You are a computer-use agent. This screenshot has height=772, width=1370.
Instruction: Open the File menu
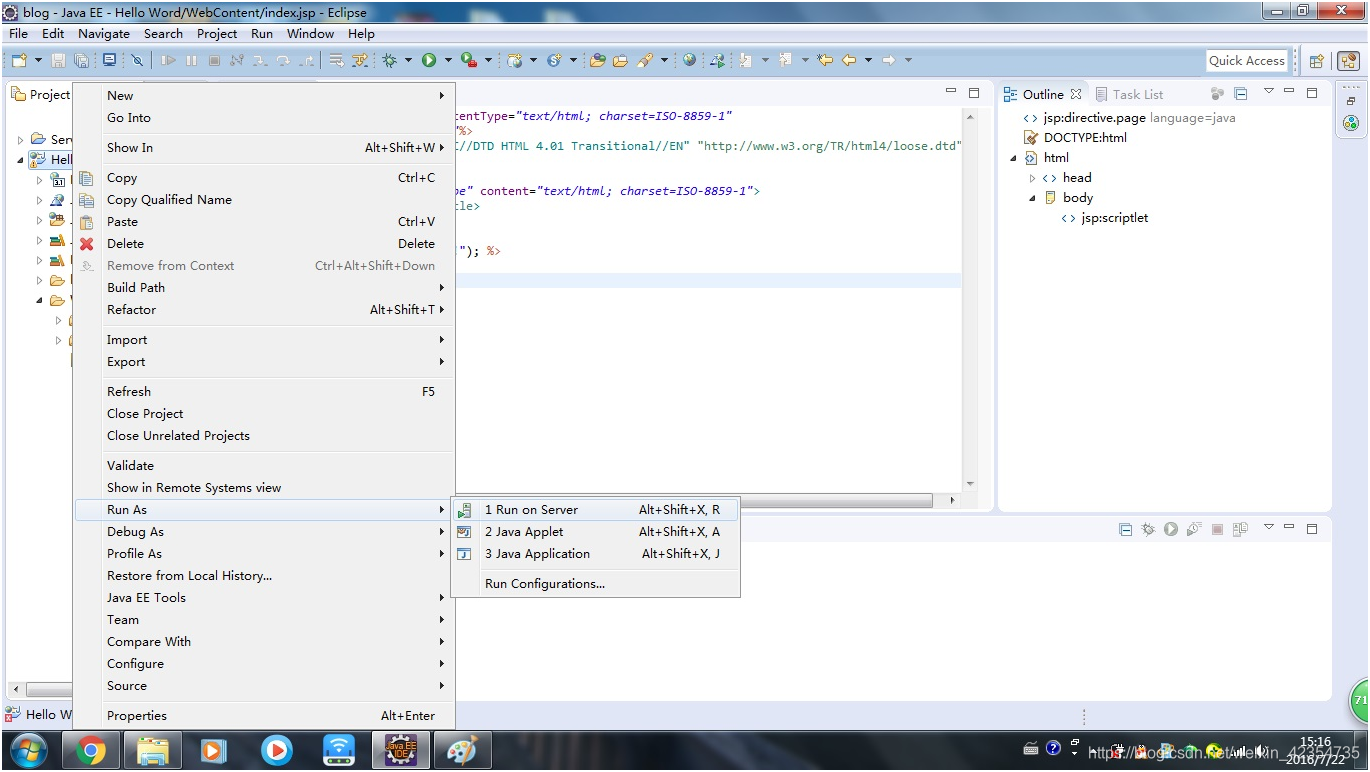(18, 33)
